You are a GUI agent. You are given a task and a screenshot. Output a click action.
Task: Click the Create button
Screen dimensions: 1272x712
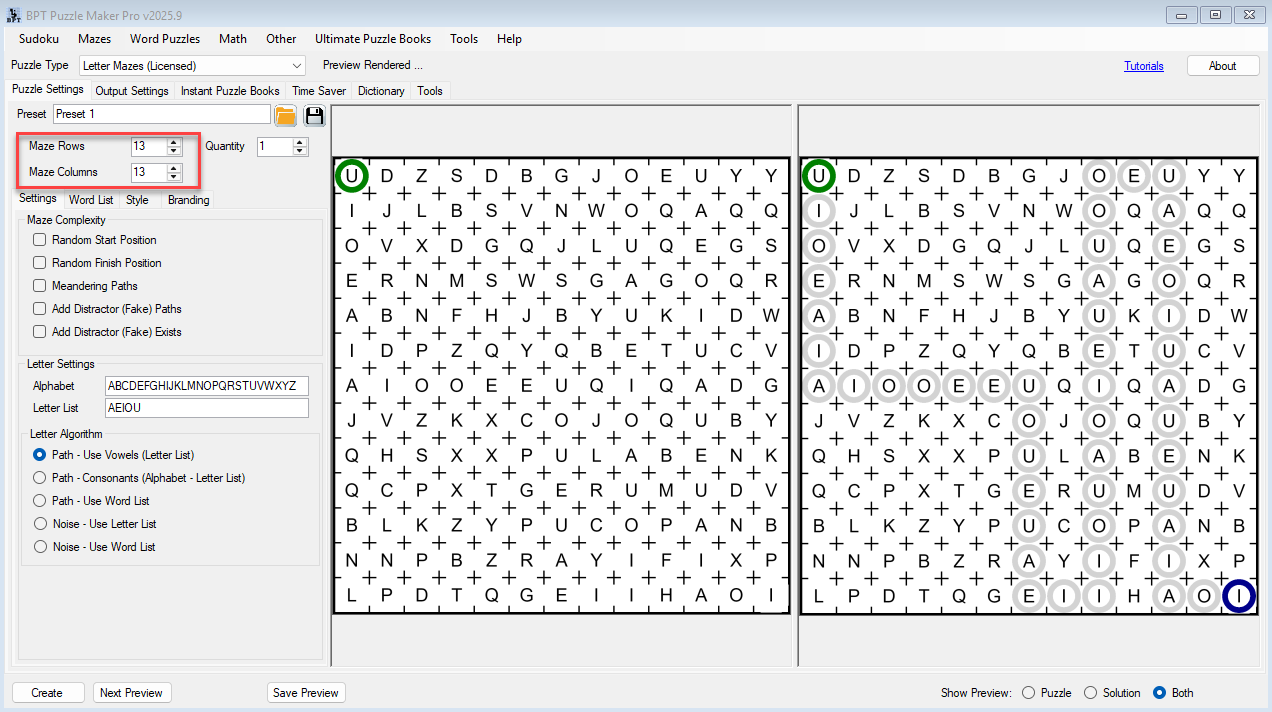pos(47,693)
